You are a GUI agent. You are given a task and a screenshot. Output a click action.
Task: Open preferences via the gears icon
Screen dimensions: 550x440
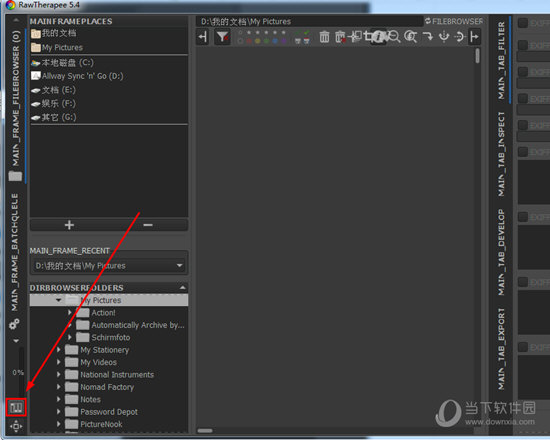14,324
